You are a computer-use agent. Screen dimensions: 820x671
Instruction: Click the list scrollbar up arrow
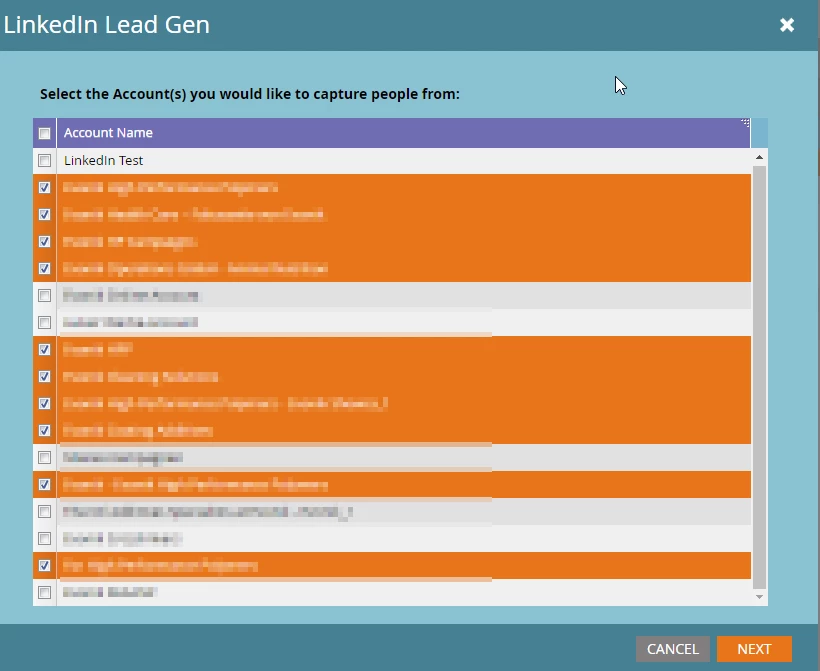759,157
